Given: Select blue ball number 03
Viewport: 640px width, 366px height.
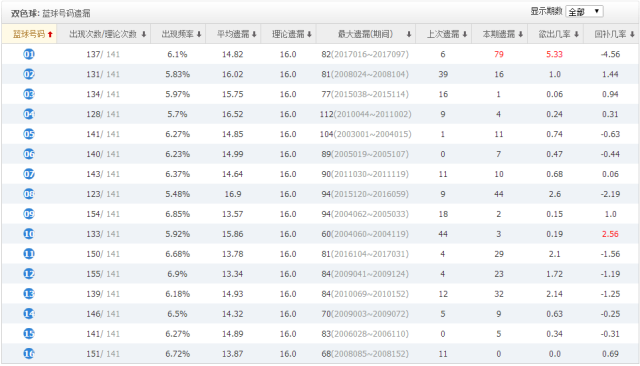Looking at the screenshot, I should coord(29,94).
